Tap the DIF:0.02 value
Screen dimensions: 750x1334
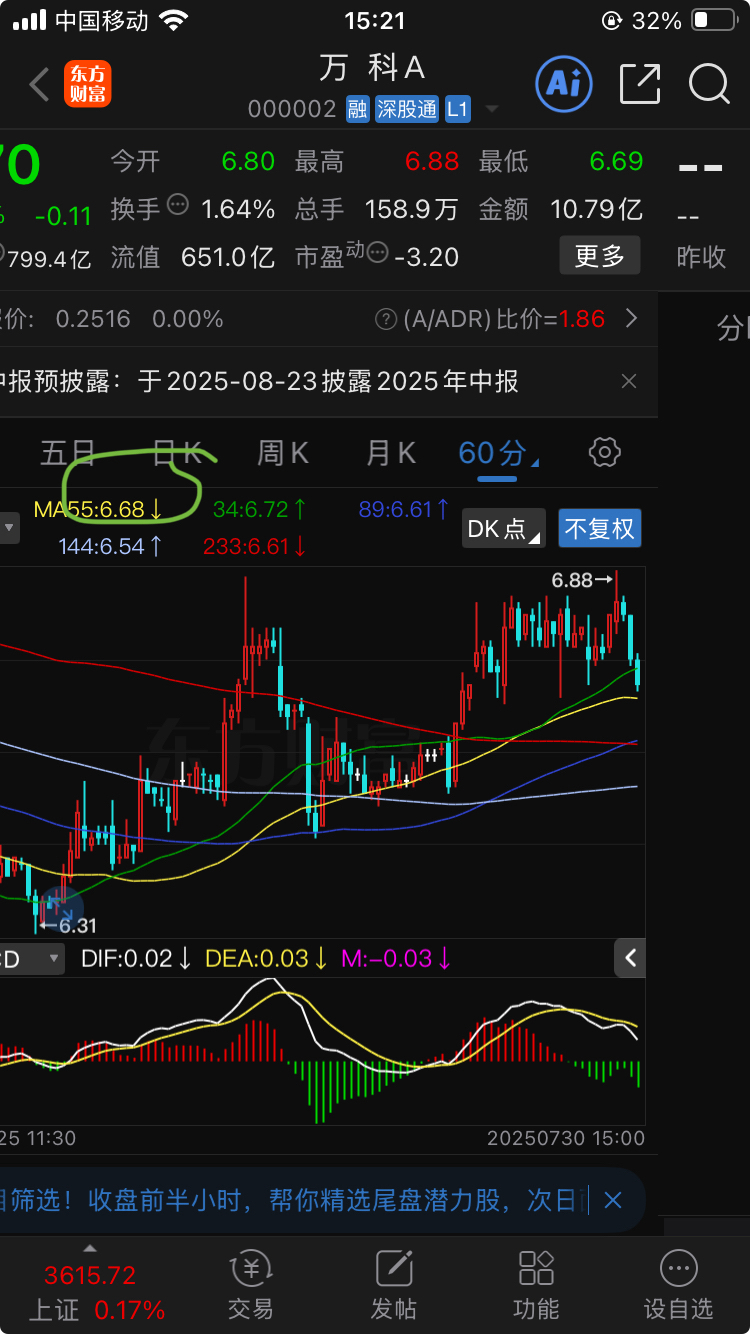(136, 958)
